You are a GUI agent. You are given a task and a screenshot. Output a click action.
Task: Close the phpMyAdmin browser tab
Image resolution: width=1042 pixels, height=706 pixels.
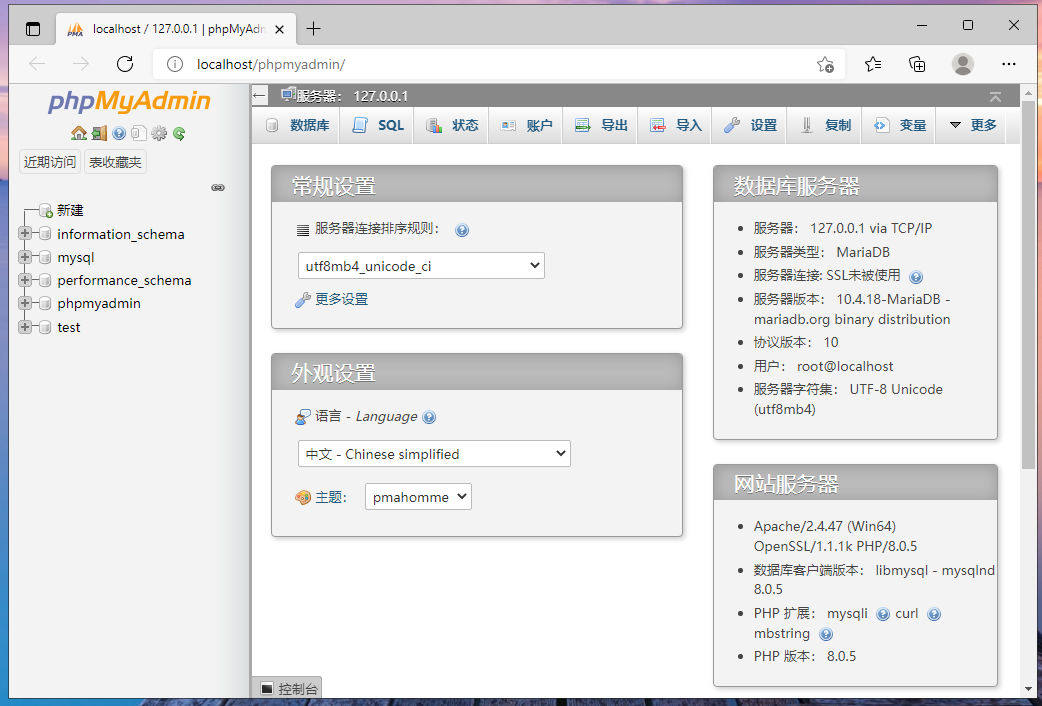pyautogui.click(x=280, y=29)
